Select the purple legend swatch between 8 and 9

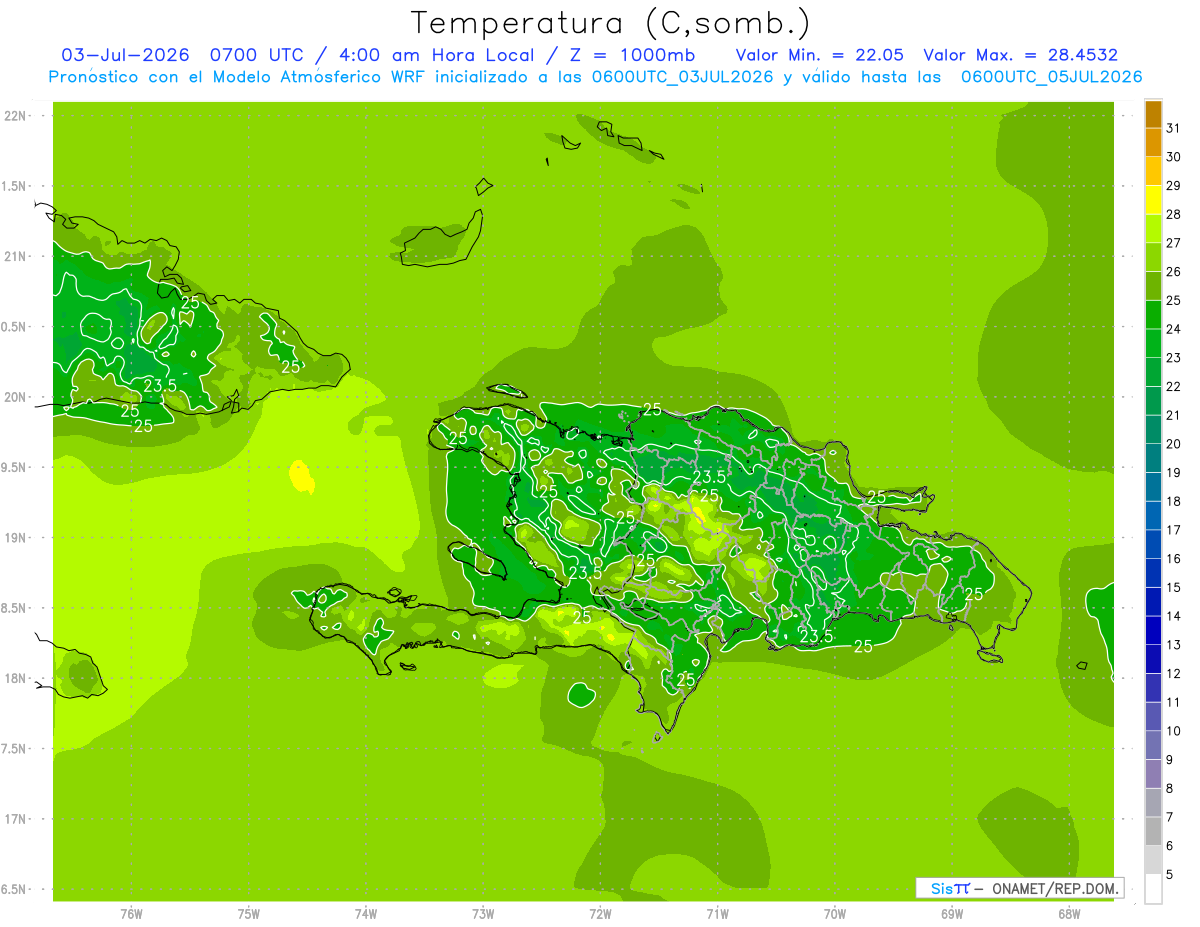point(1153,774)
